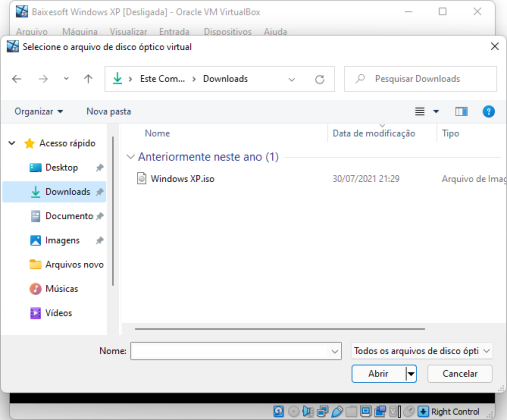Click the horizontal scrollbar of the file list

point(280,329)
